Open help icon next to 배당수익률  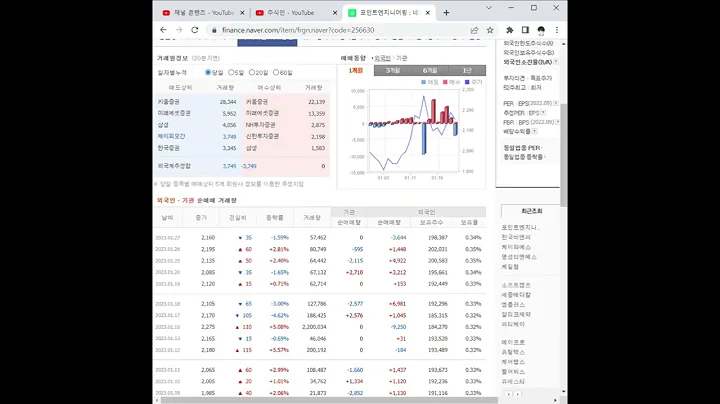(x=534, y=131)
